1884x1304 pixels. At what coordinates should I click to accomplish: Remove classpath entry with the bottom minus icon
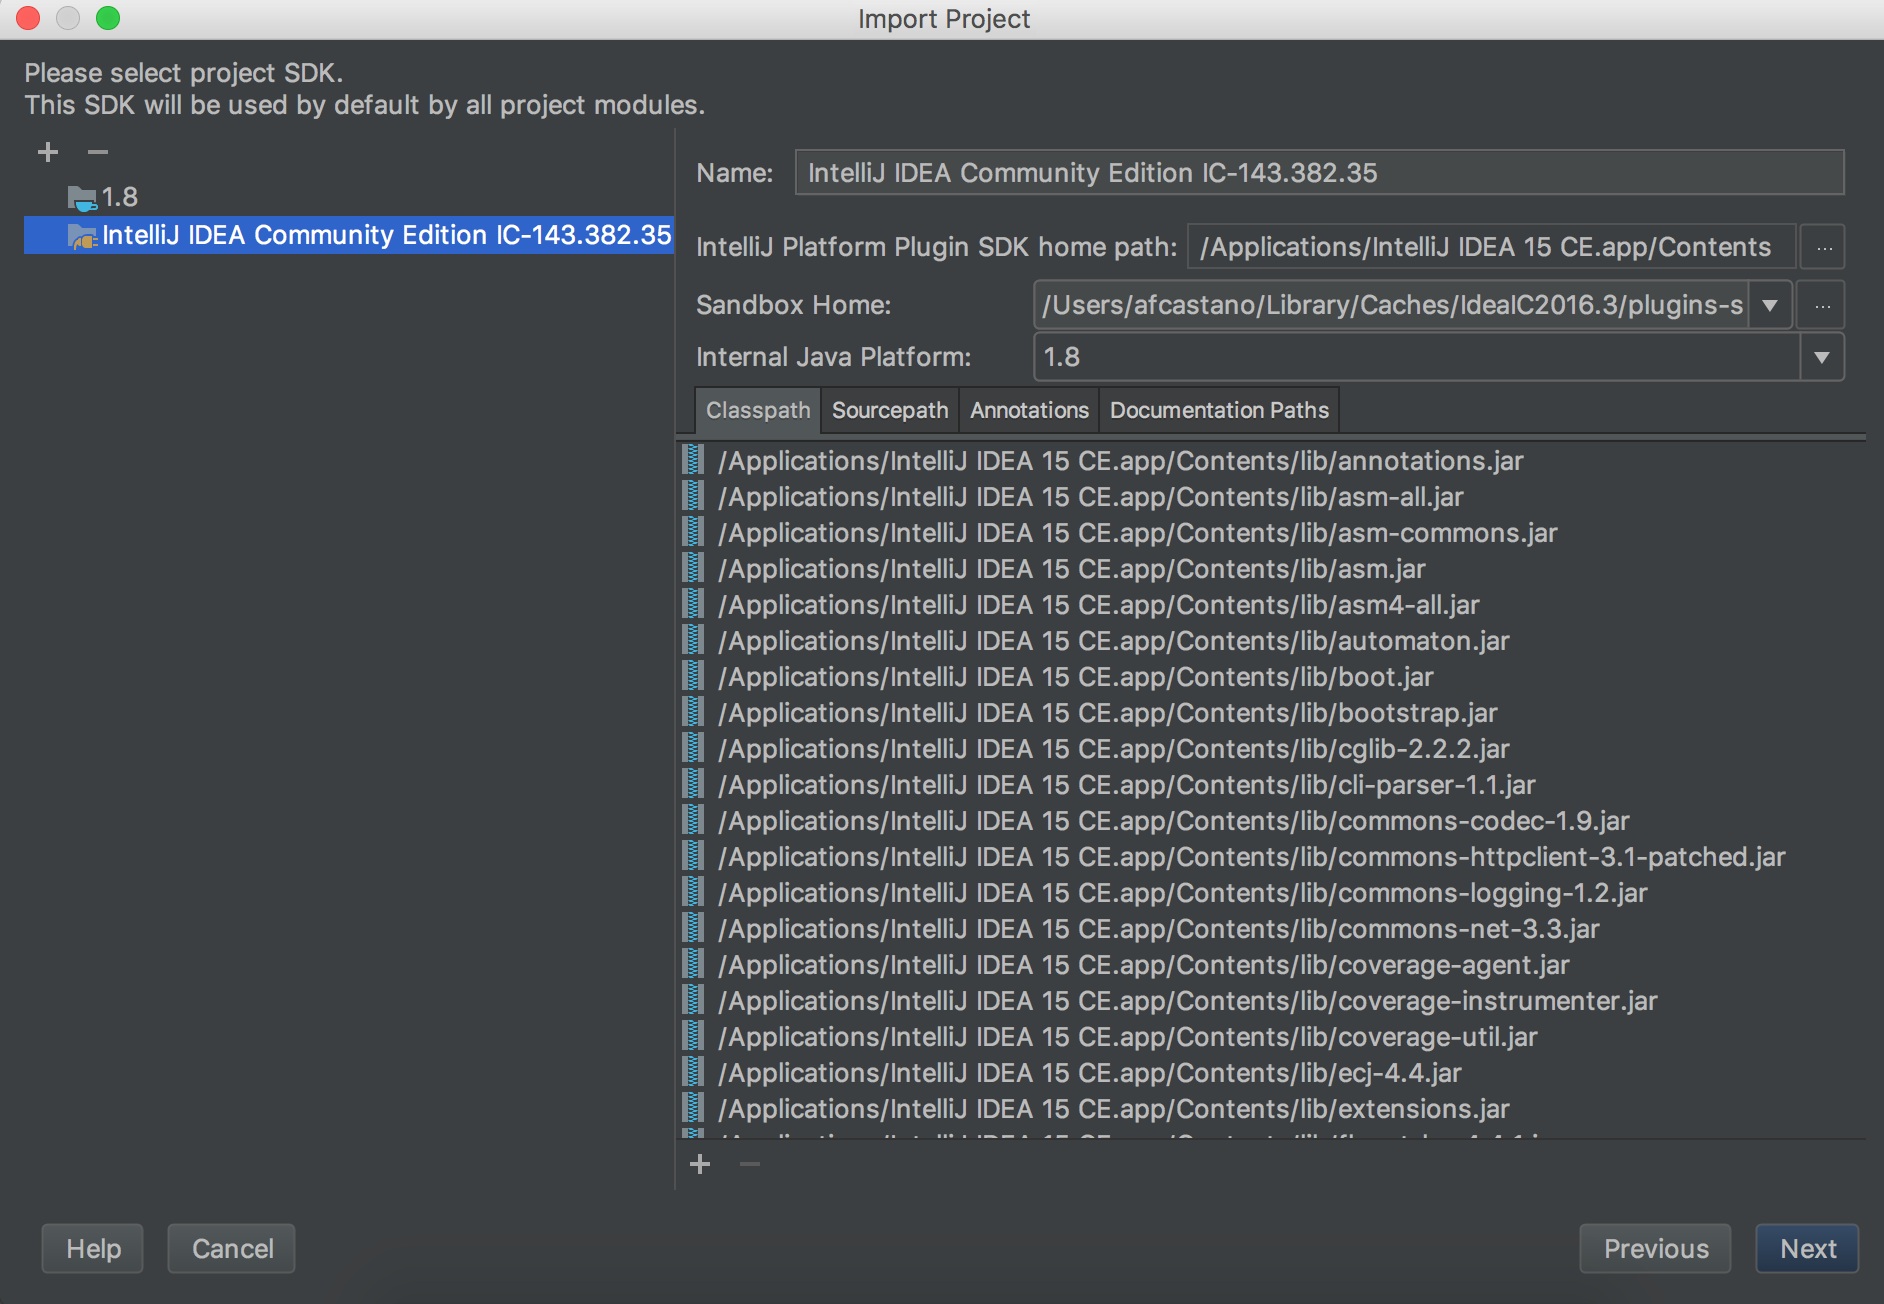[749, 1164]
